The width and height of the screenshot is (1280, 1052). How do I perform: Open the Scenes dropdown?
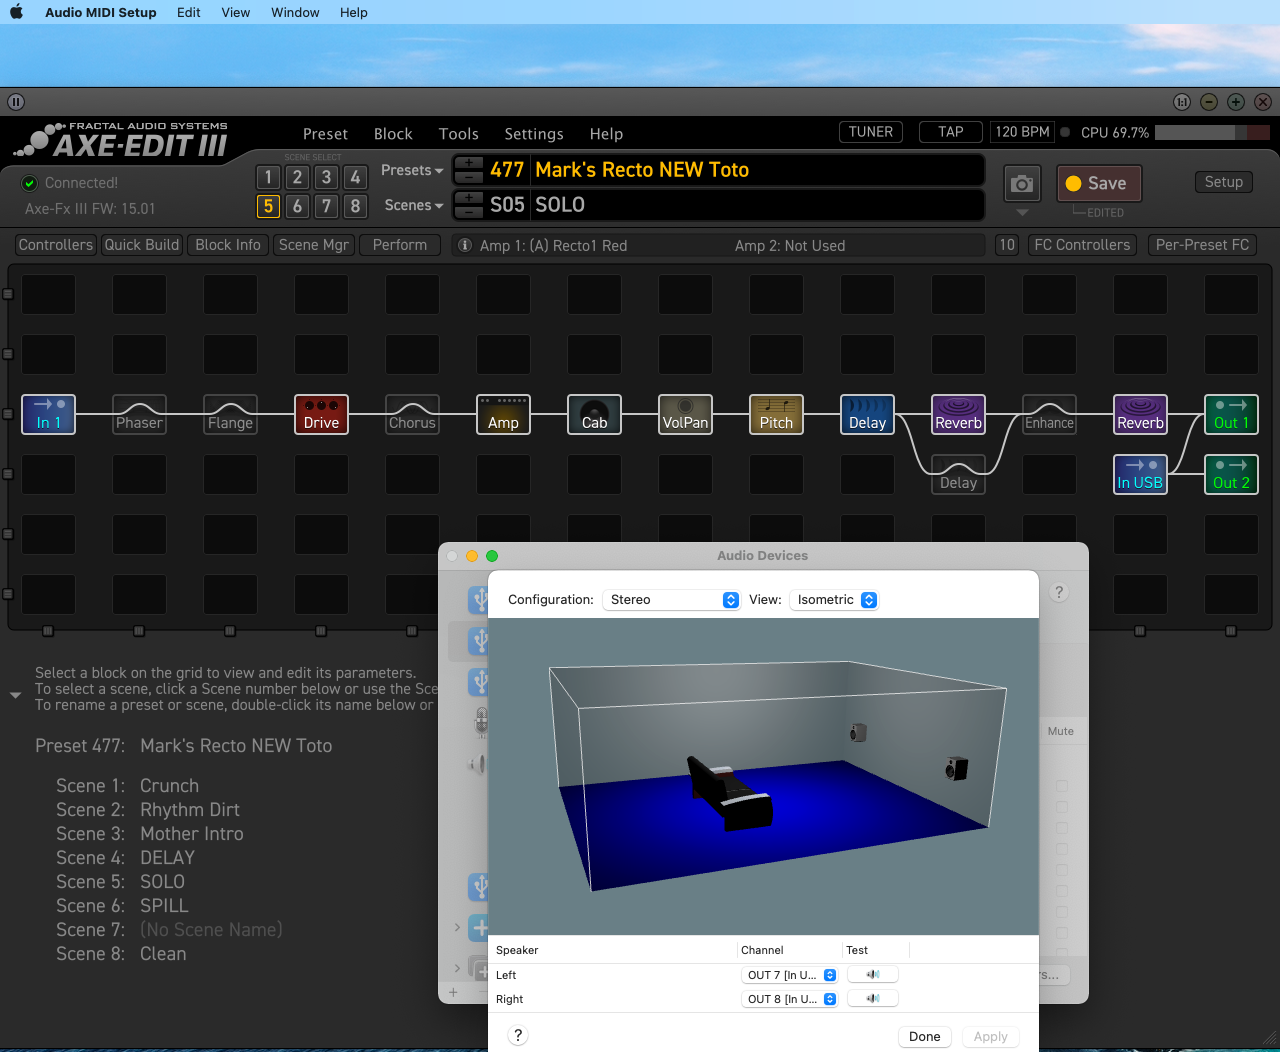(414, 205)
